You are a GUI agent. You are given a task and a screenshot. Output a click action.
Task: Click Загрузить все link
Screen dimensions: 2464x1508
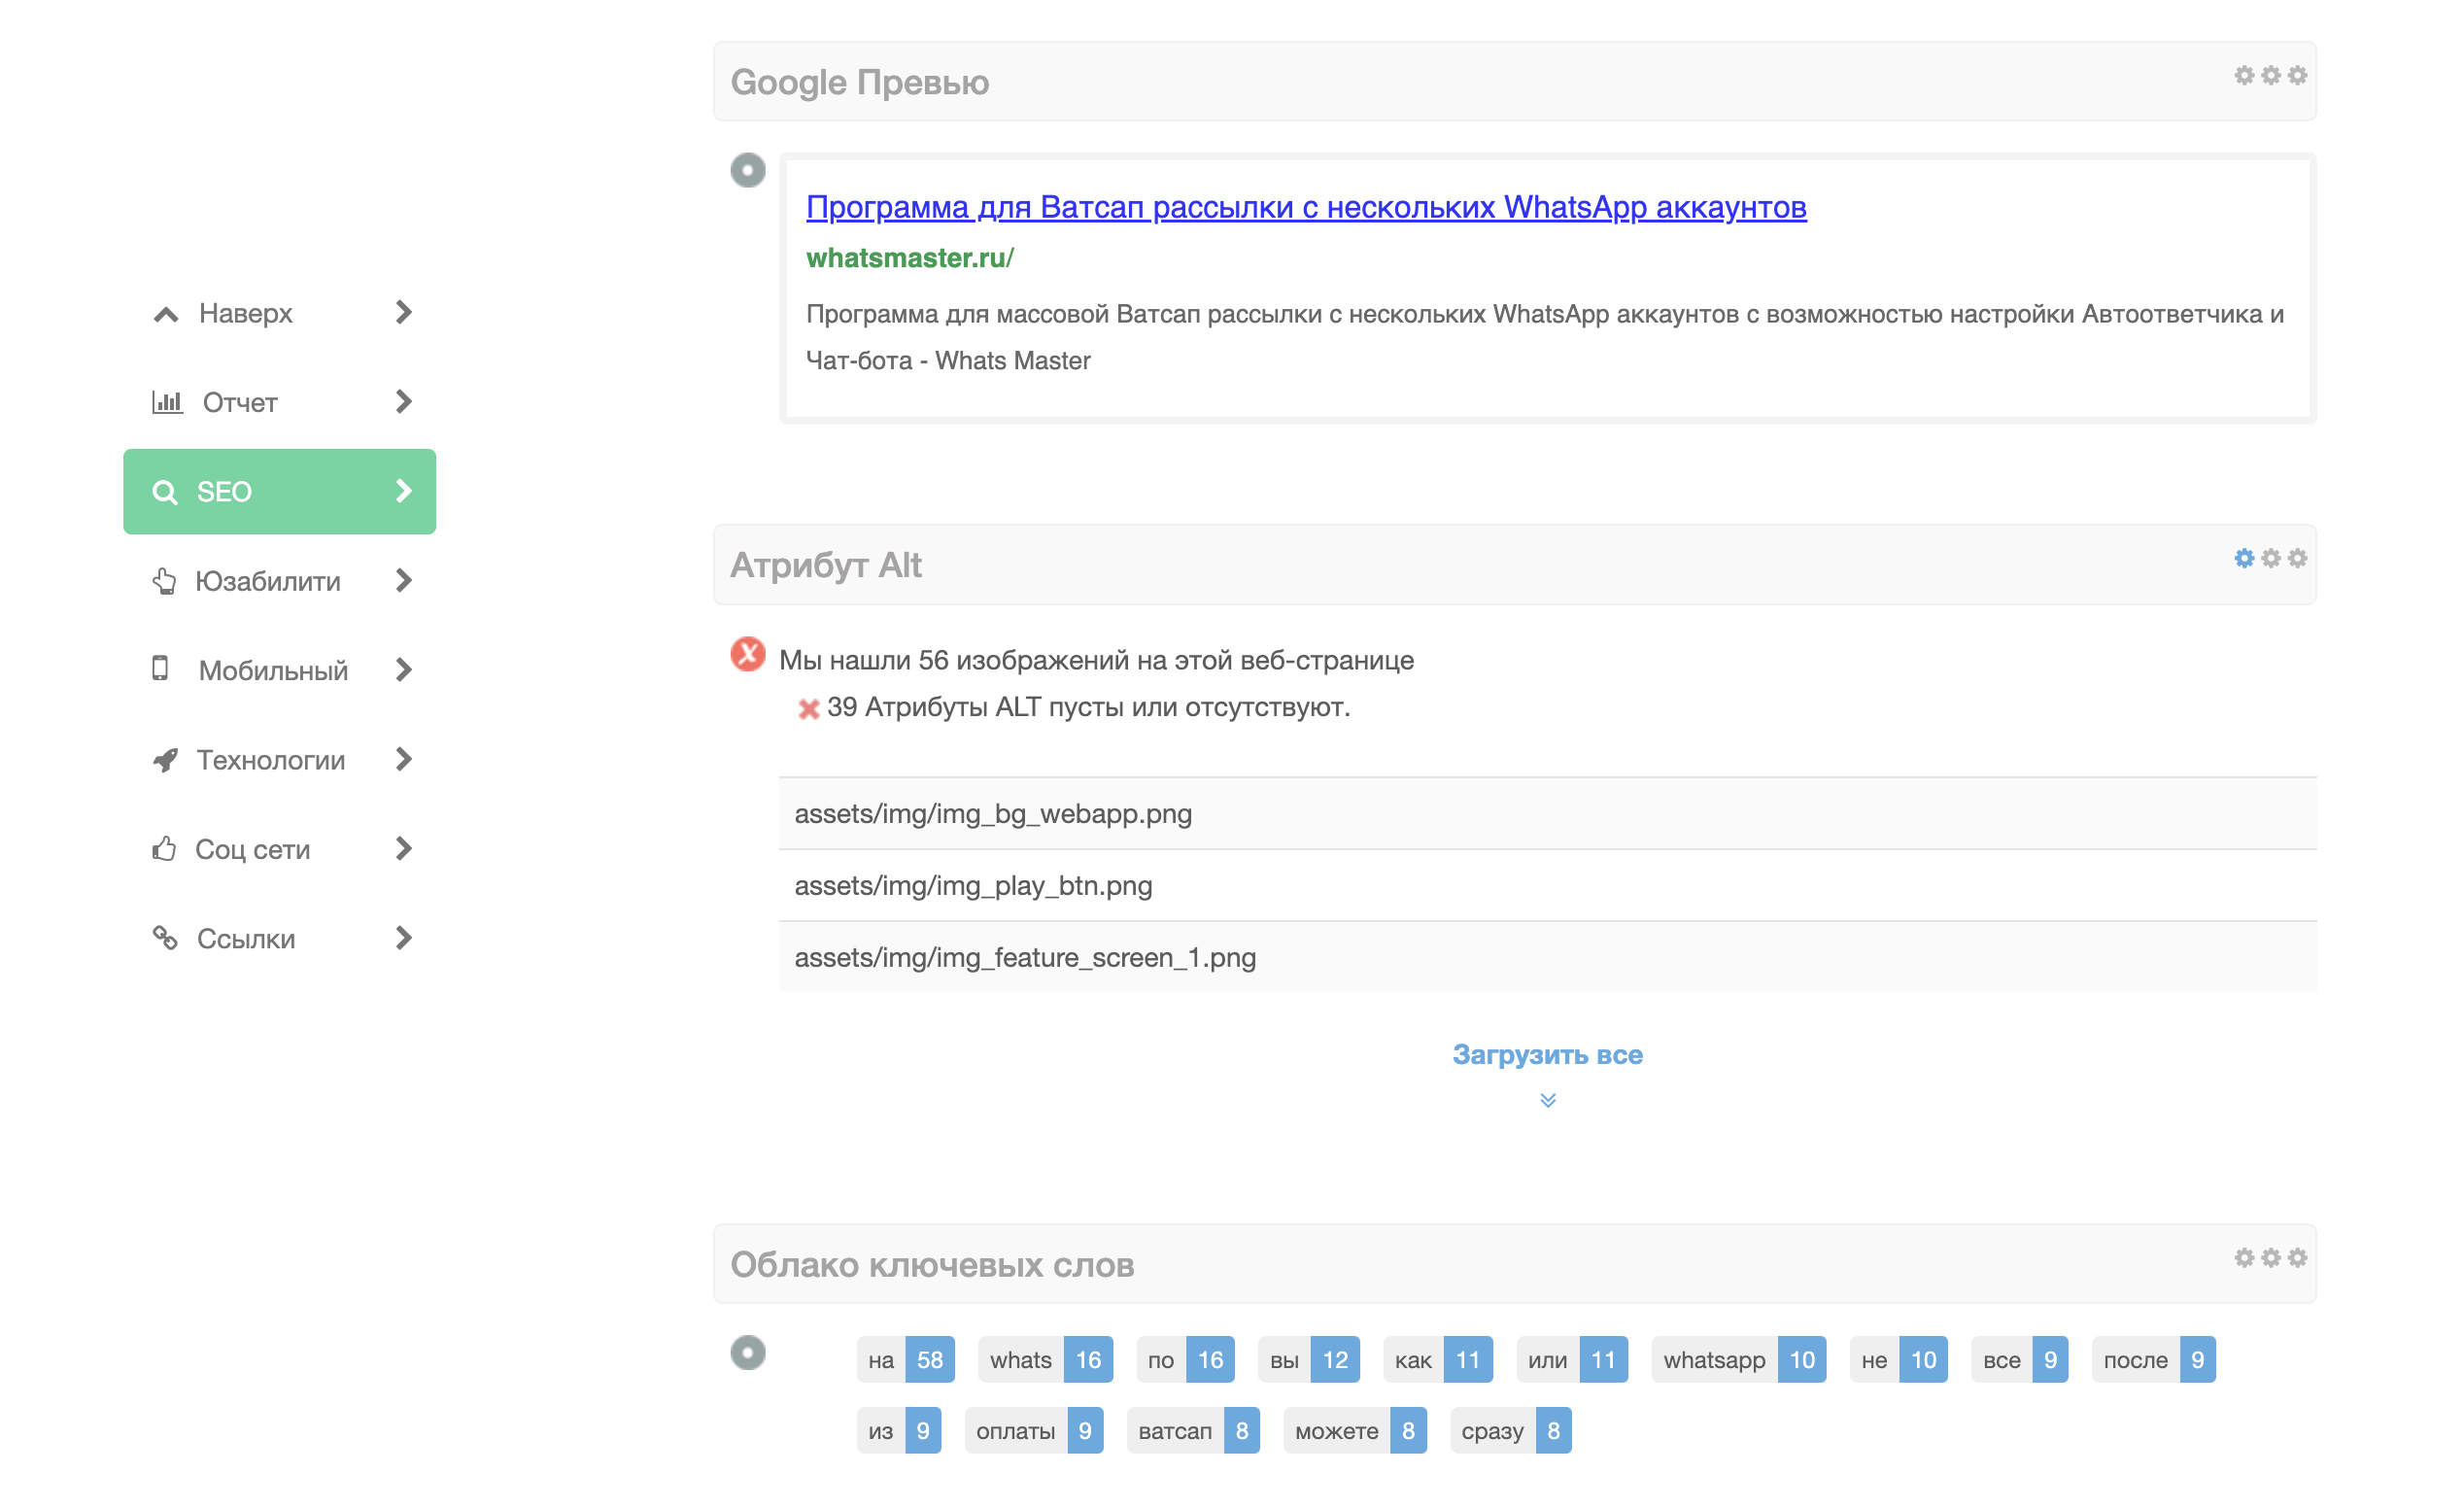(x=1547, y=1054)
